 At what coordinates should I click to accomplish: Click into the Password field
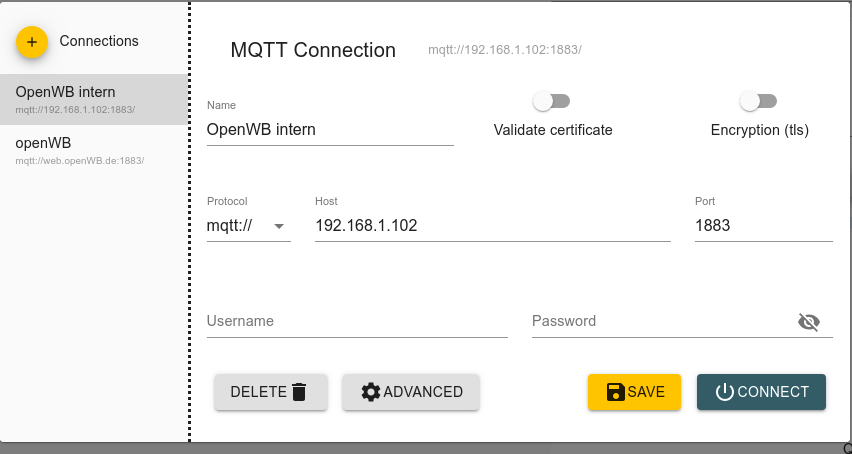coord(660,322)
